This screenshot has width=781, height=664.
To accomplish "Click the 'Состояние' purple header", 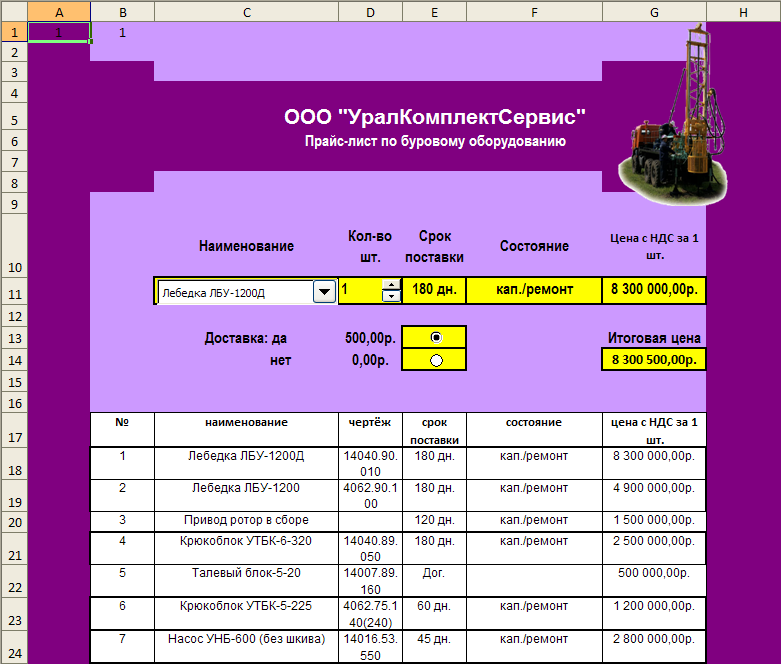I will (x=534, y=246).
